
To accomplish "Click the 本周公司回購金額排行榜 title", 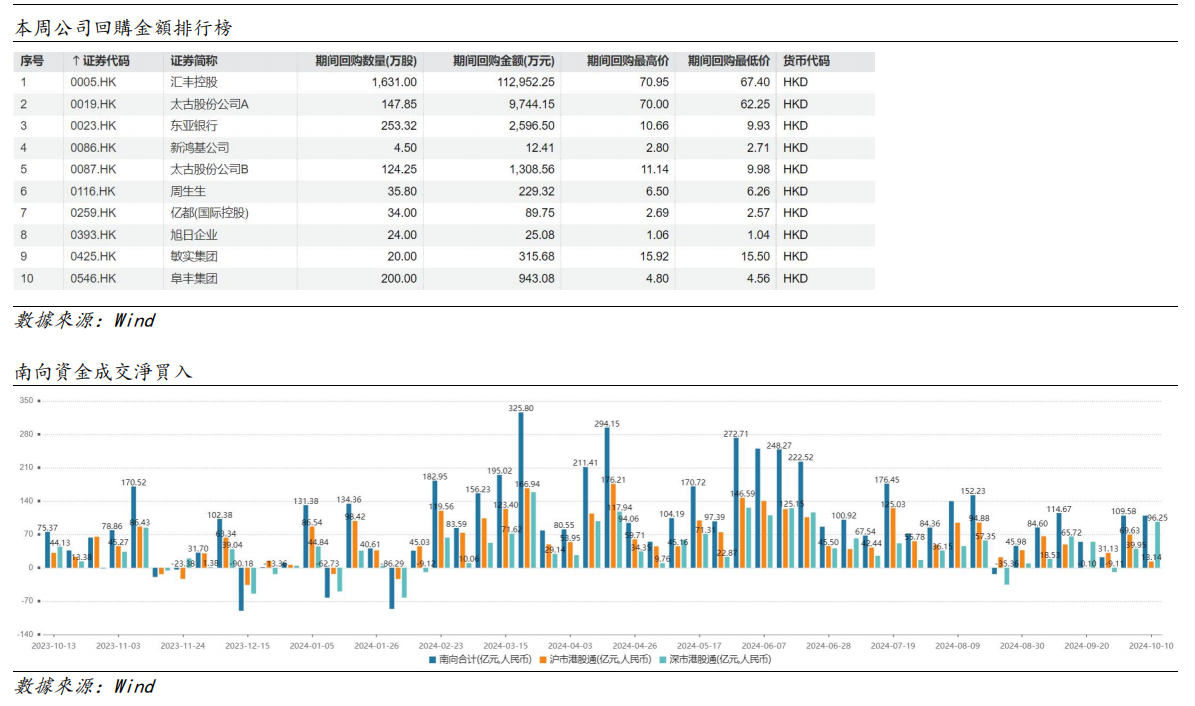I will coord(123,28).
